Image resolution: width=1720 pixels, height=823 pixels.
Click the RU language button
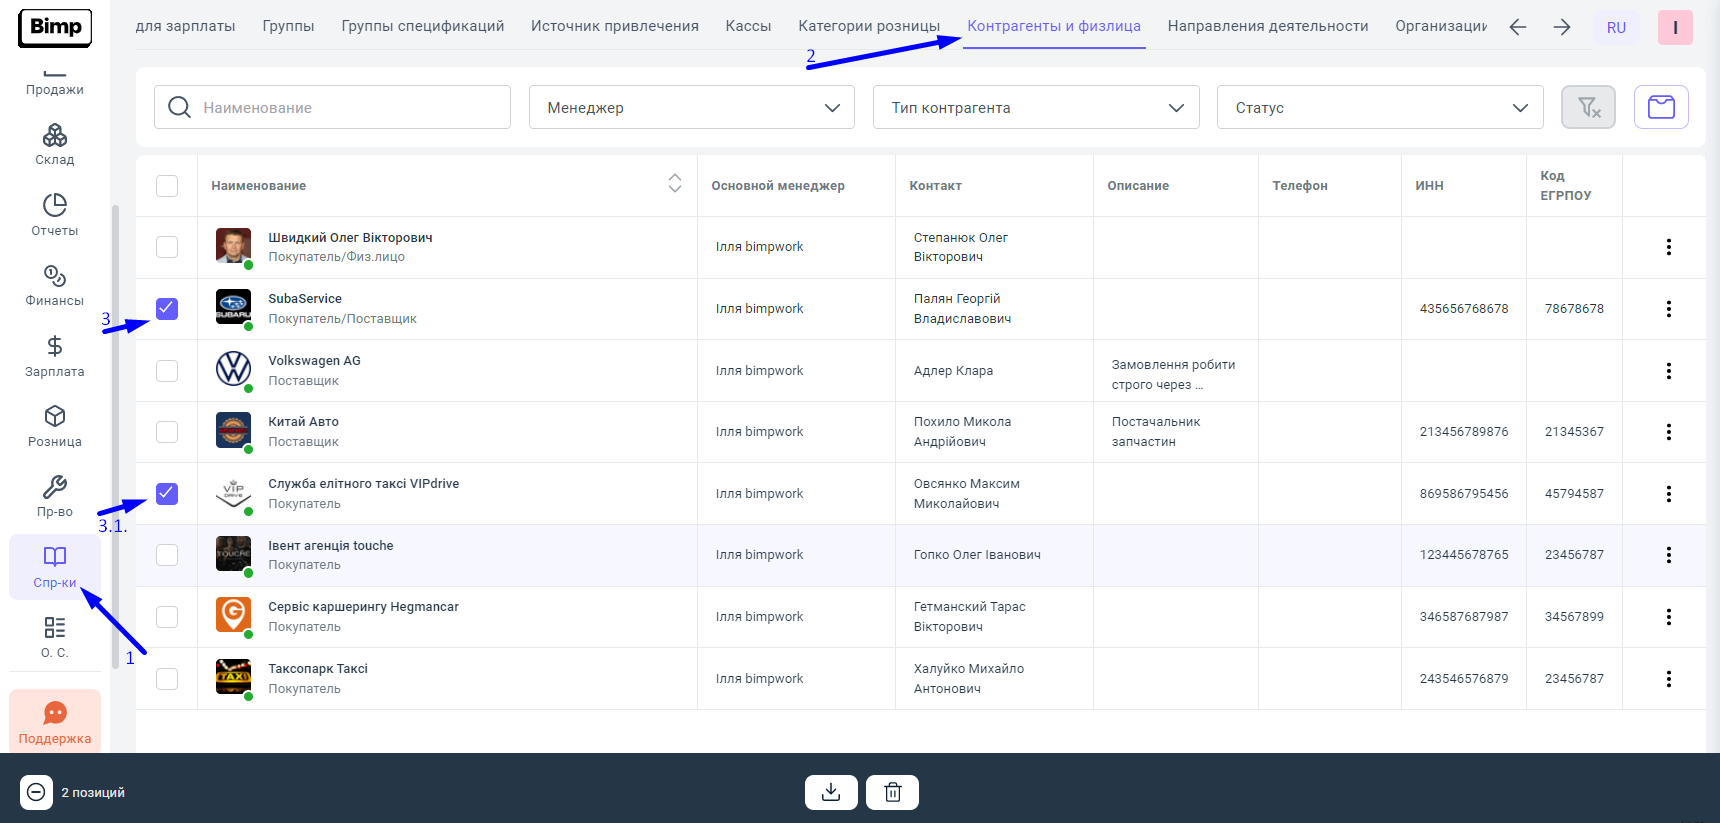click(x=1616, y=28)
